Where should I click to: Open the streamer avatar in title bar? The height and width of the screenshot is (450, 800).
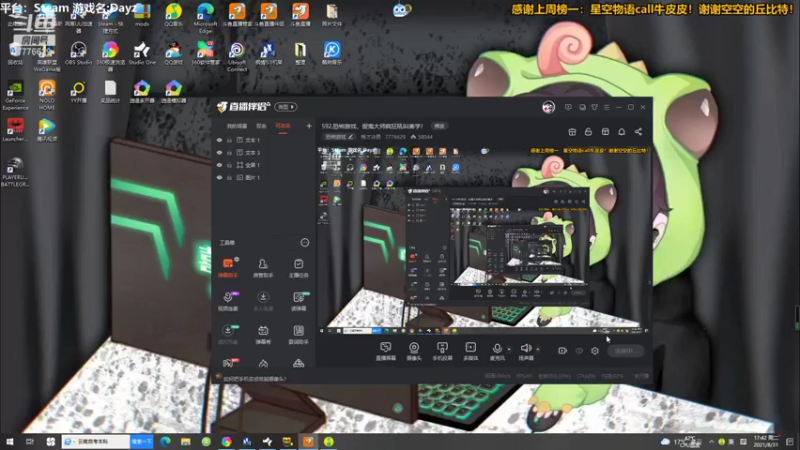tap(548, 107)
